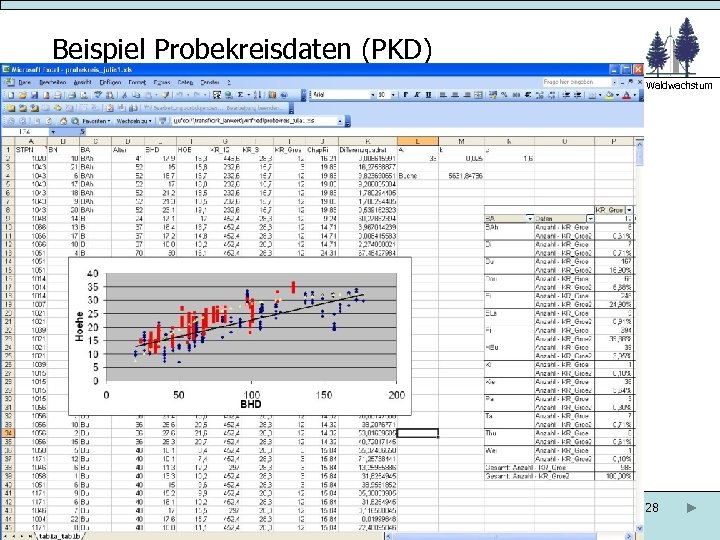The width and height of the screenshot is (720, 540).
Task: Click the Increase Indent icon
Action: pyautogui.click(x=578, y=95)
